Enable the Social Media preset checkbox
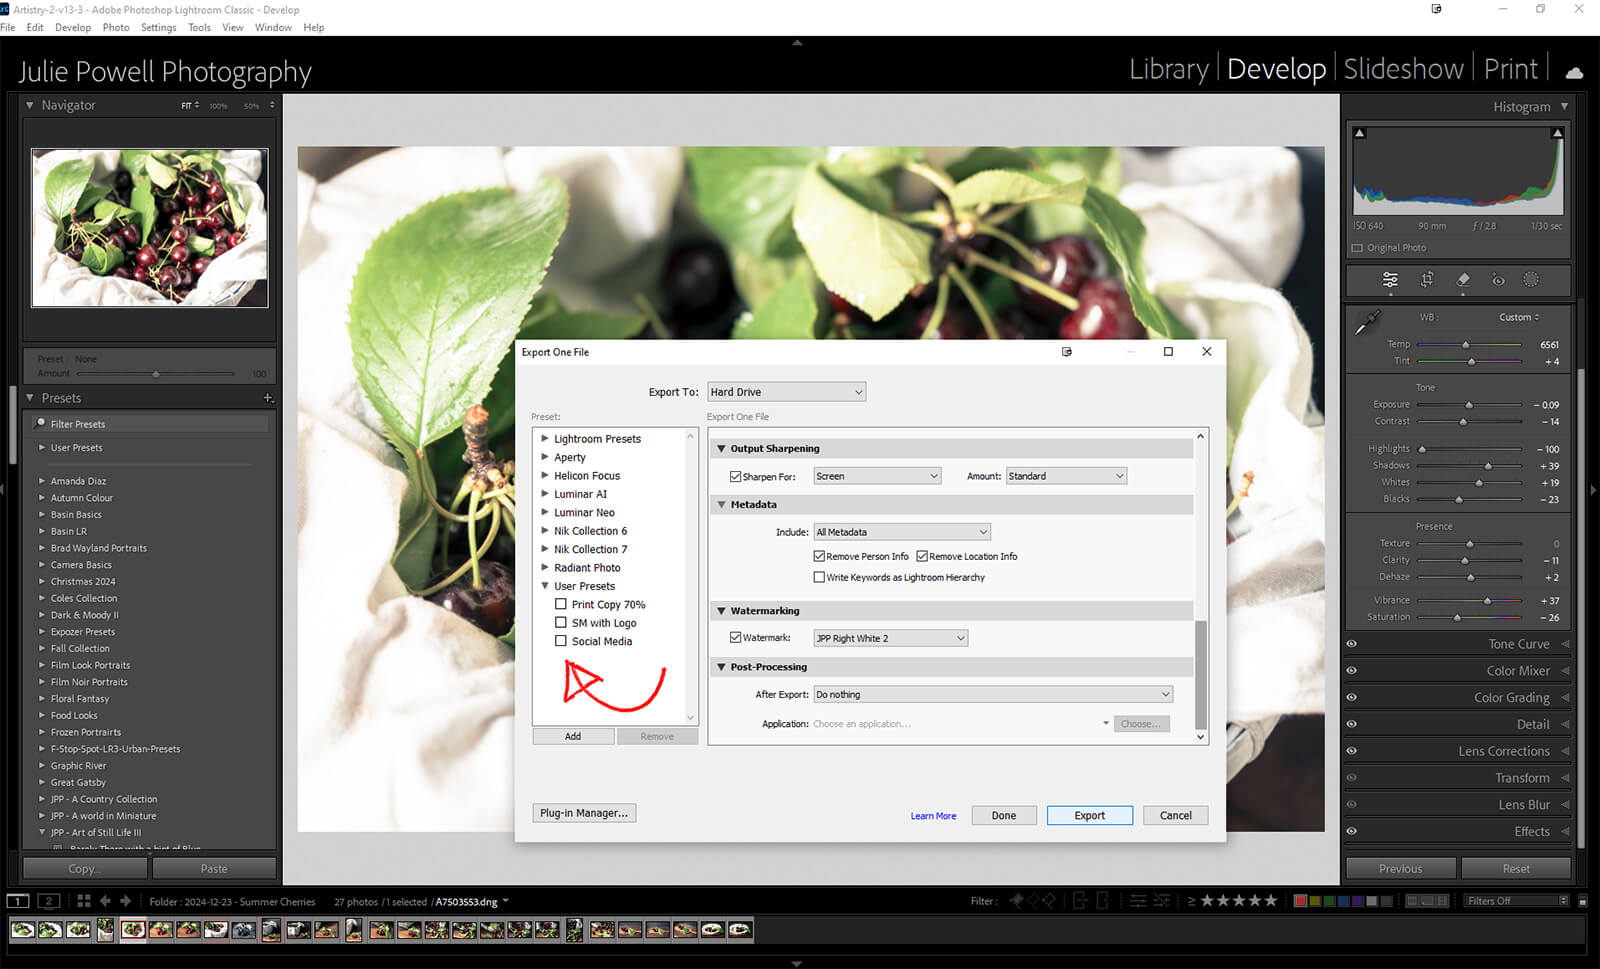Viewport: 1600px width, 969px height. tap(561, 641)
